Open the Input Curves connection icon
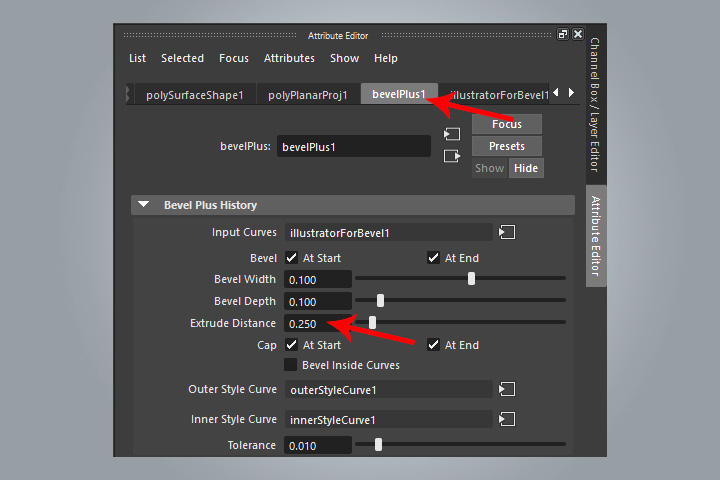This screenshot has width=720, height=480. [x=507, y=233]
